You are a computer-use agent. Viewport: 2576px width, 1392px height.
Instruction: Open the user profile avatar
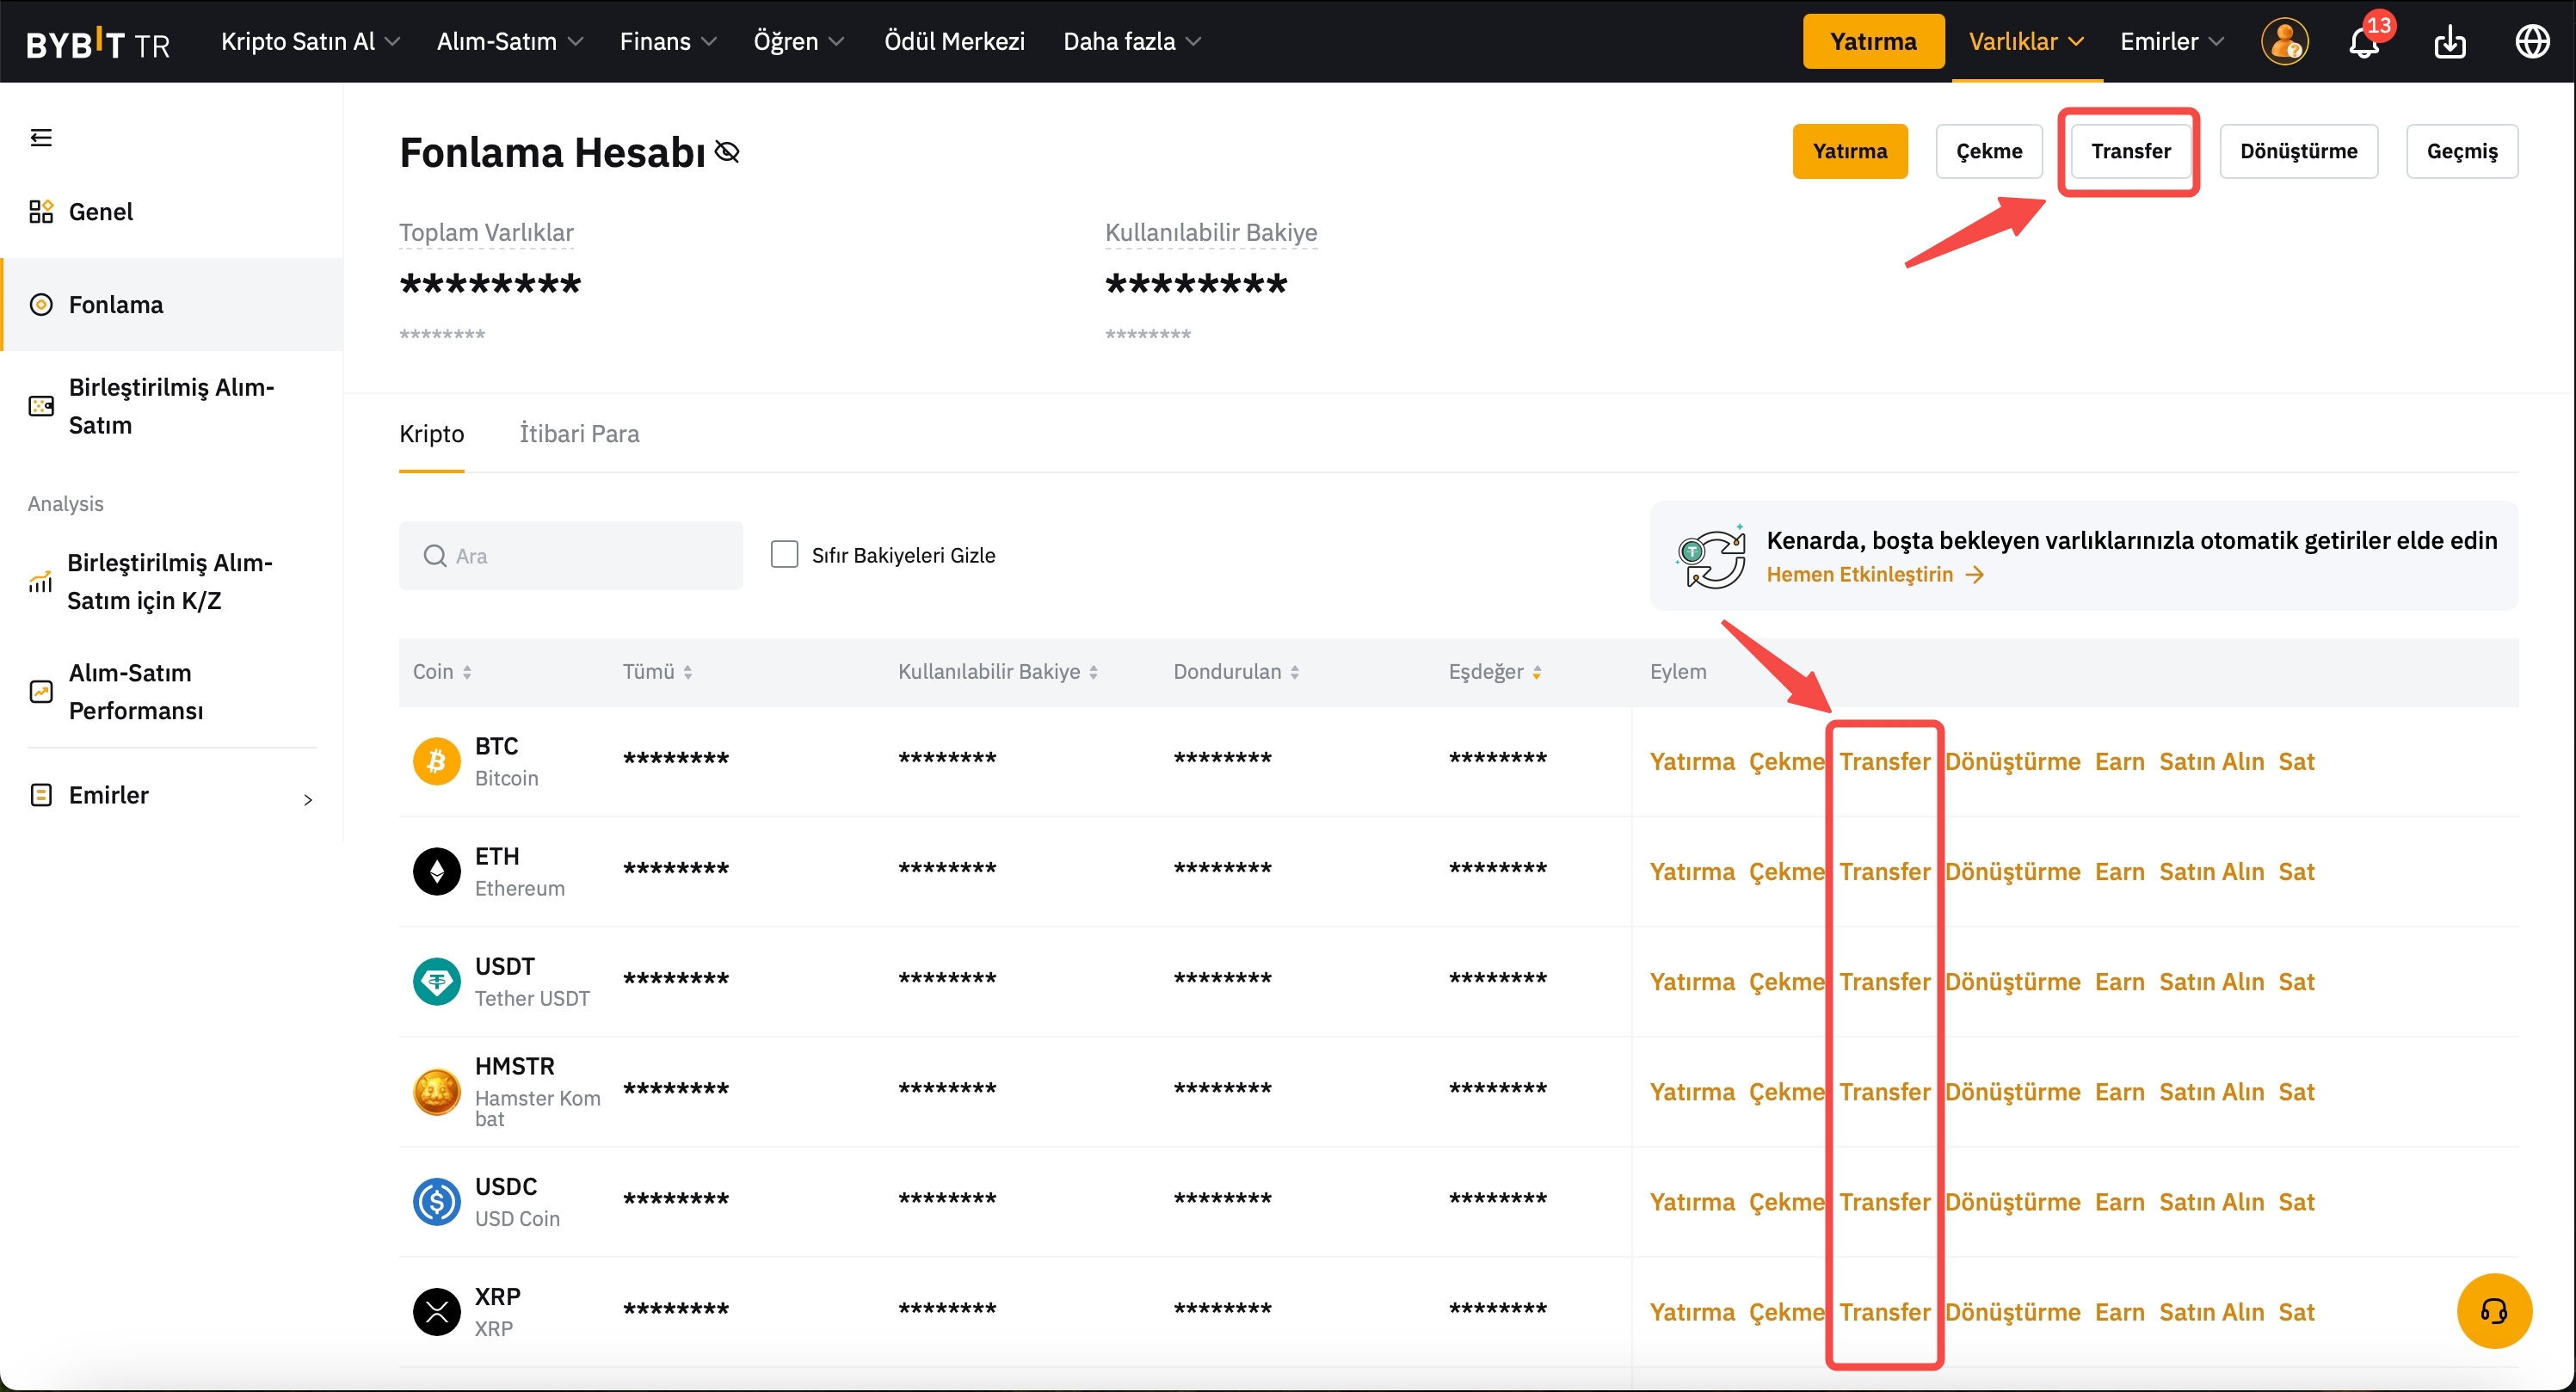tap(2284, 42)
